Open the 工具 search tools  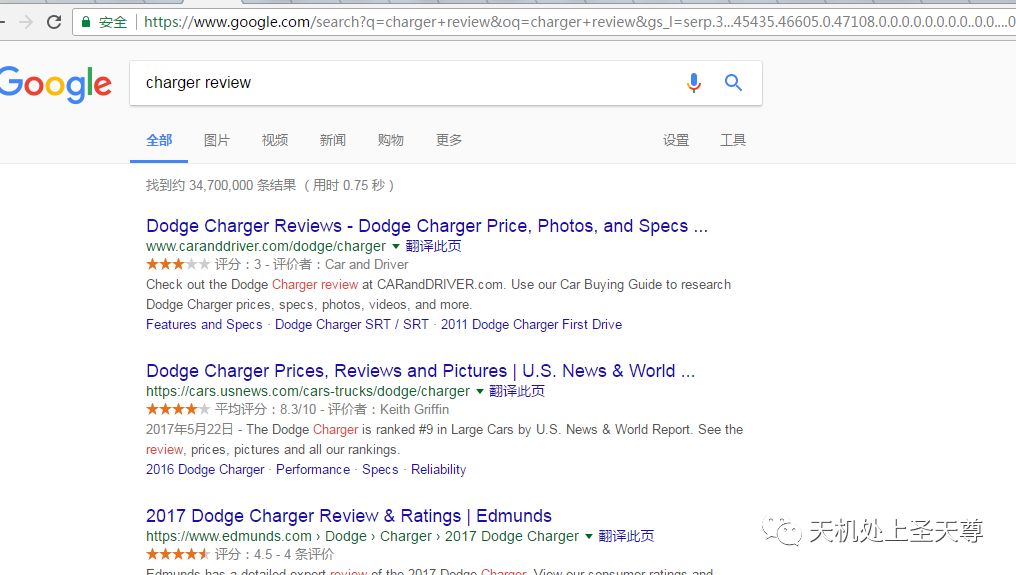tap(733, 140)
